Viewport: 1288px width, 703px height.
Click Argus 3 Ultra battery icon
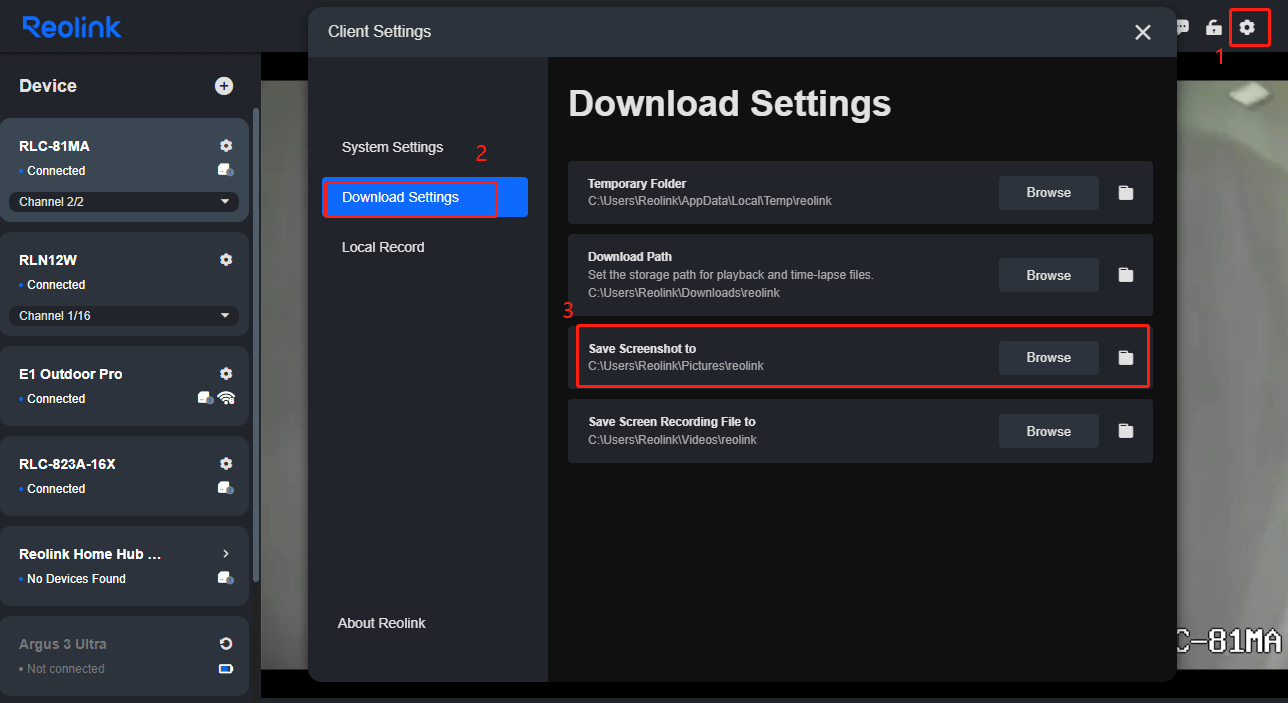[226, 669]
